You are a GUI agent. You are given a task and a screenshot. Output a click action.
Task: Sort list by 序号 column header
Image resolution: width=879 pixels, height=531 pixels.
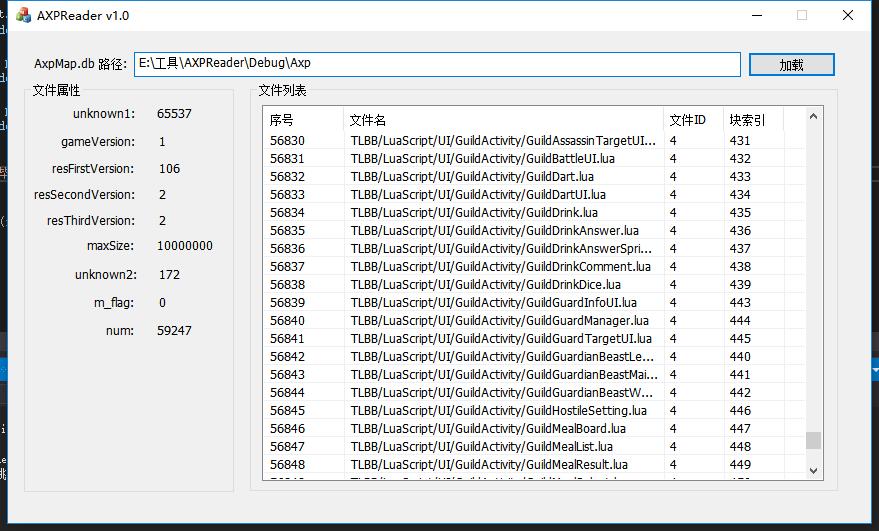[304, 120]
